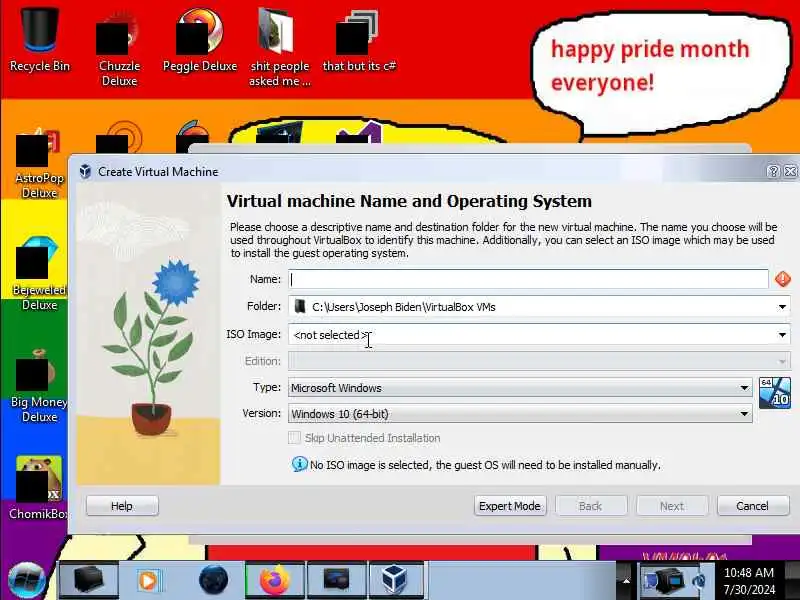Click the red name error warning icon
Screen dimensions: 800x600
point(783,279)
